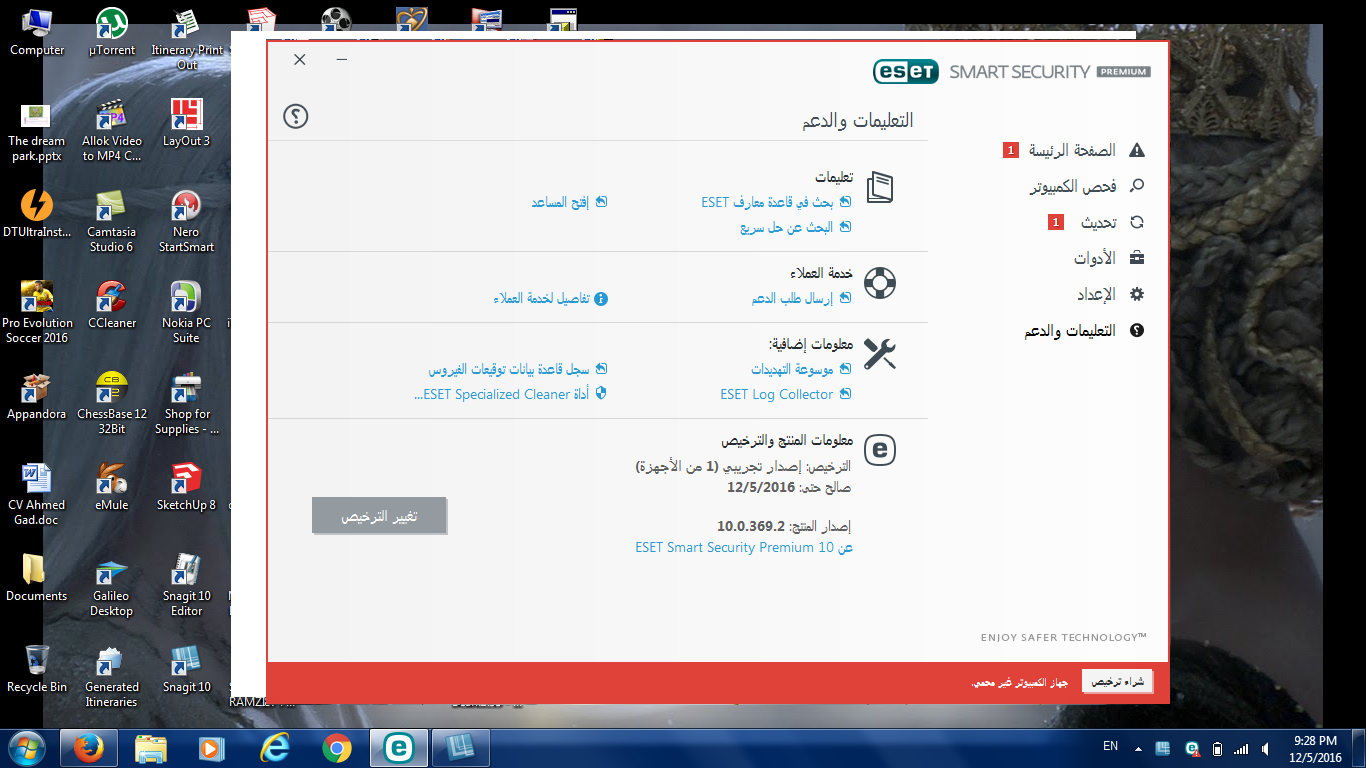Screen dimensions: 1366x768
Task: Open تفاصيل لخدمة العملاء details link
Action: coord(550,298)
